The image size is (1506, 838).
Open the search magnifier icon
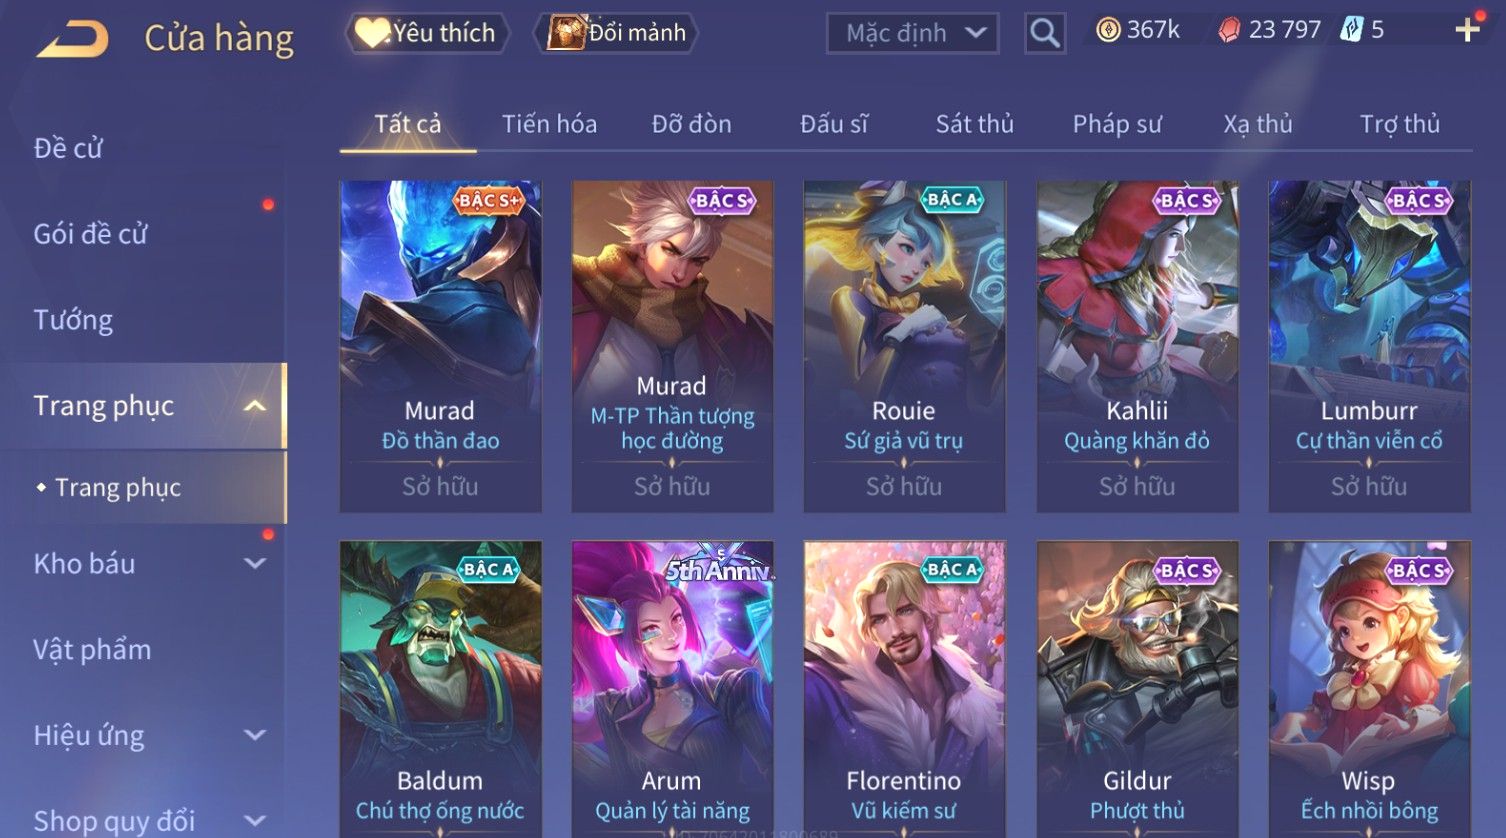[1045, 33]
